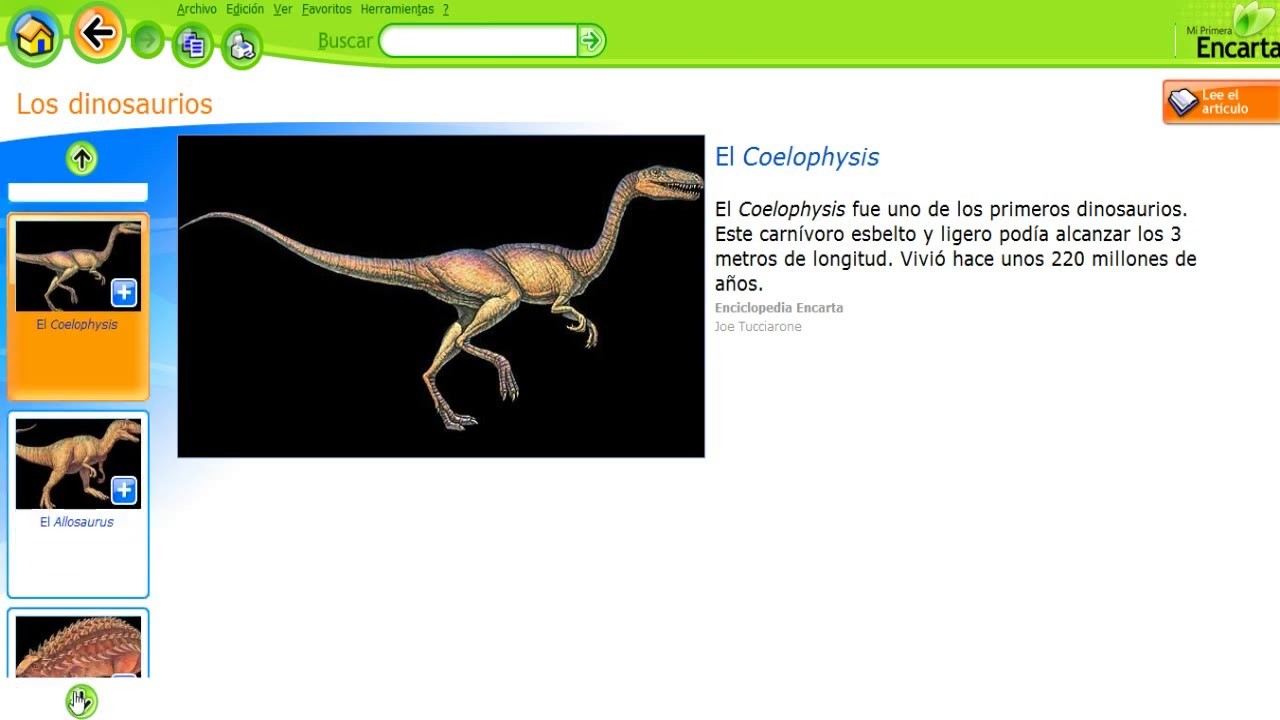Click the Lee el artículo button
This screenshot has height=720, width=1280.
click(x=1221, y=102)
